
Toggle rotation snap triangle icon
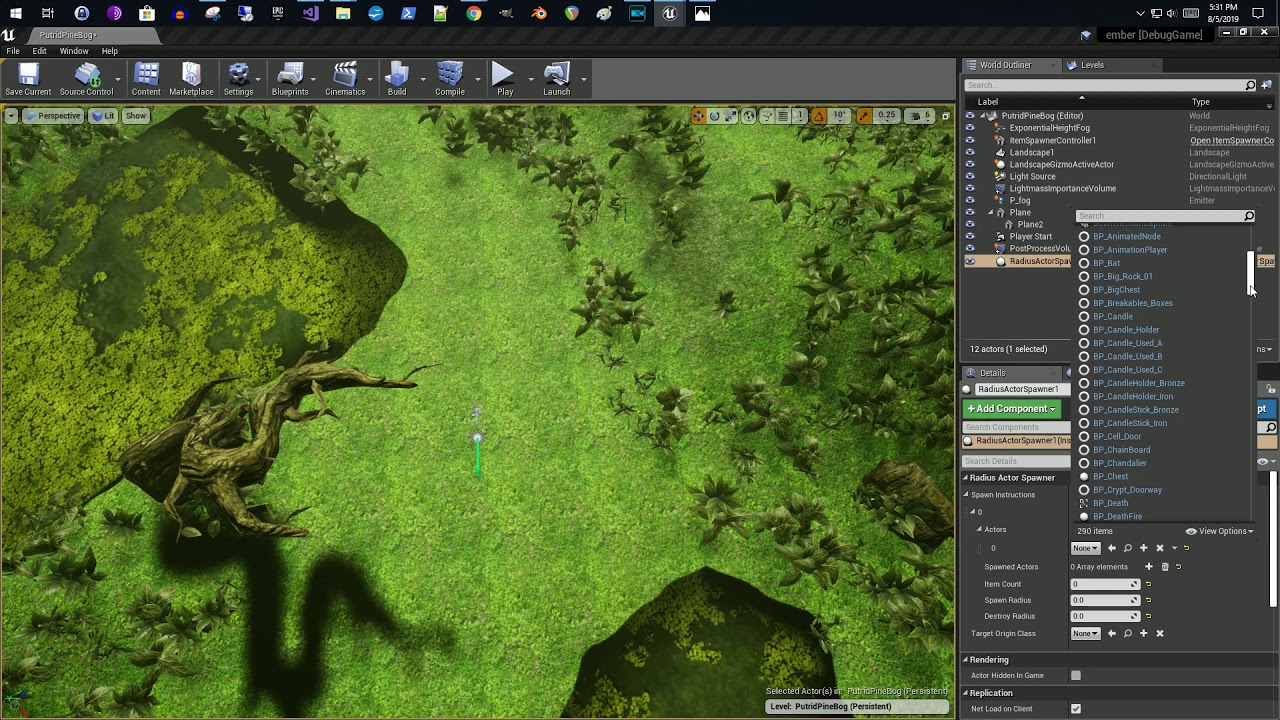(x=818, y=116)
